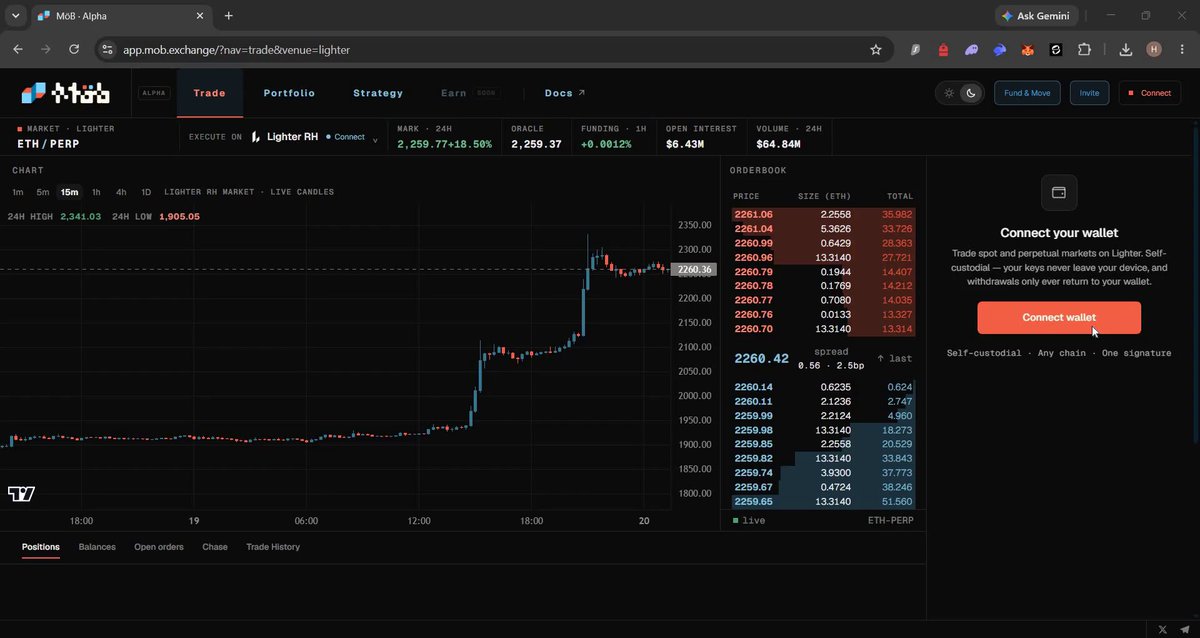Viewport: 1200px width, 638px height.
Task: Click the orange Connect wallet button
Action: coord(1059,317)
